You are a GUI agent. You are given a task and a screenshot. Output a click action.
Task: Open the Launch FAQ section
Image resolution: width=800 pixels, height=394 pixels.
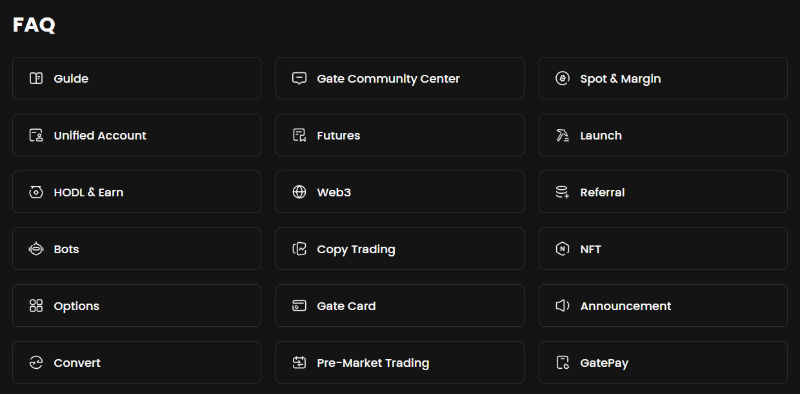(x=663, y=135)
